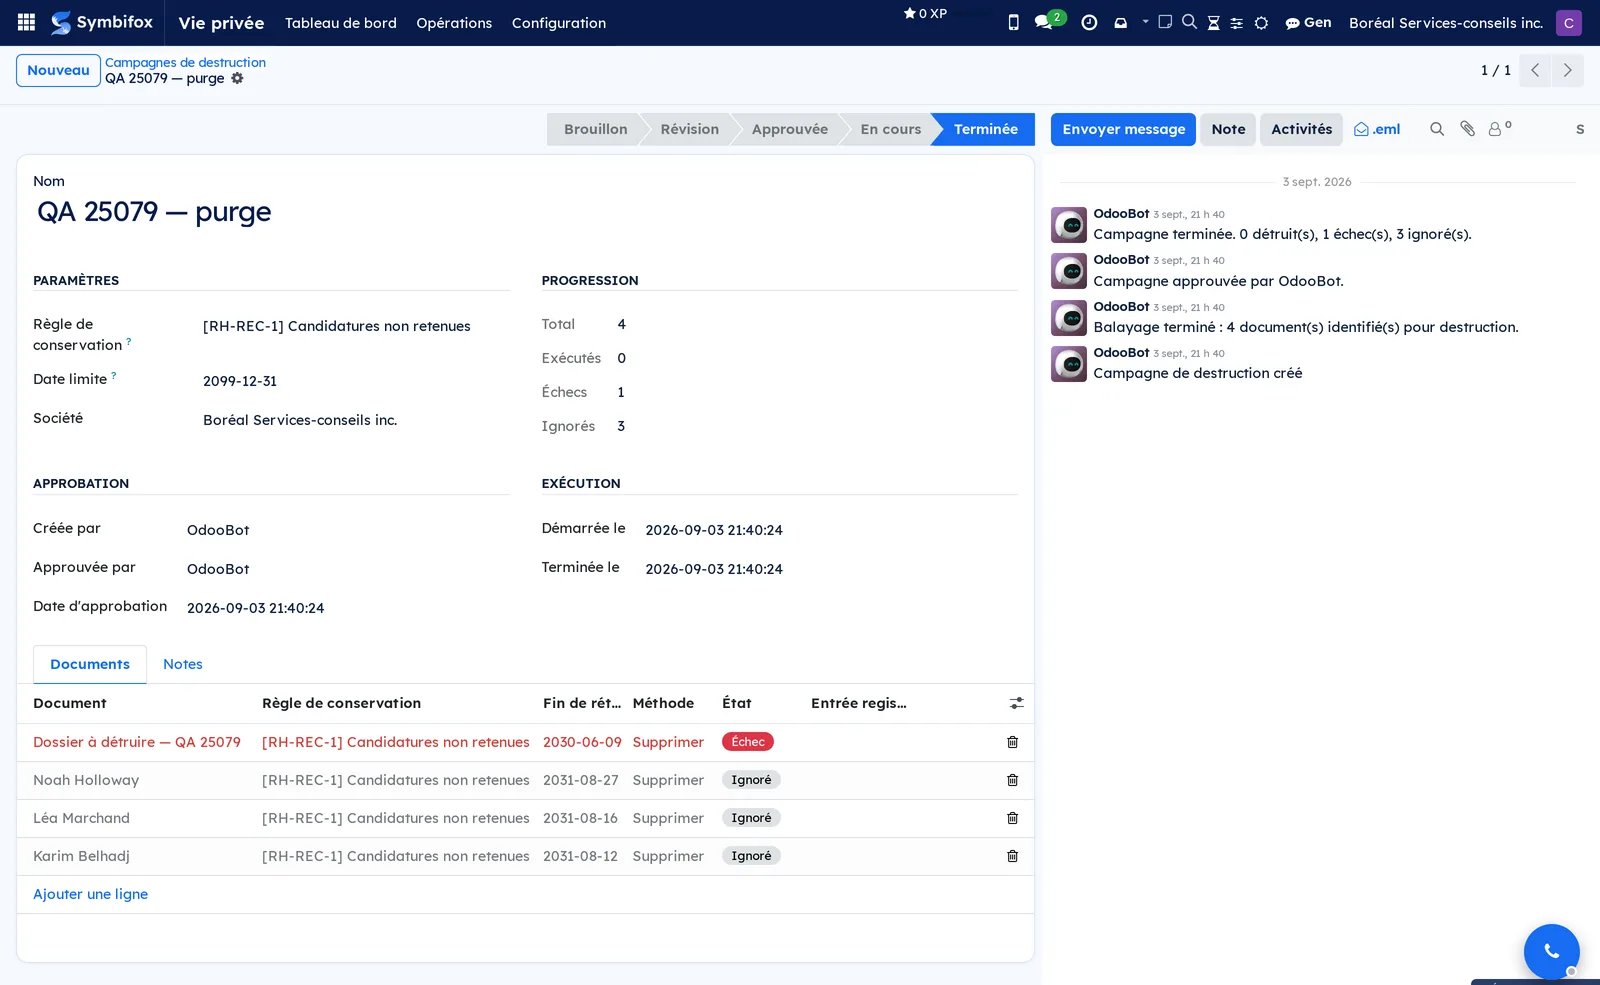
Task: Open the Opérations menu
Action: tap(454, 22)
